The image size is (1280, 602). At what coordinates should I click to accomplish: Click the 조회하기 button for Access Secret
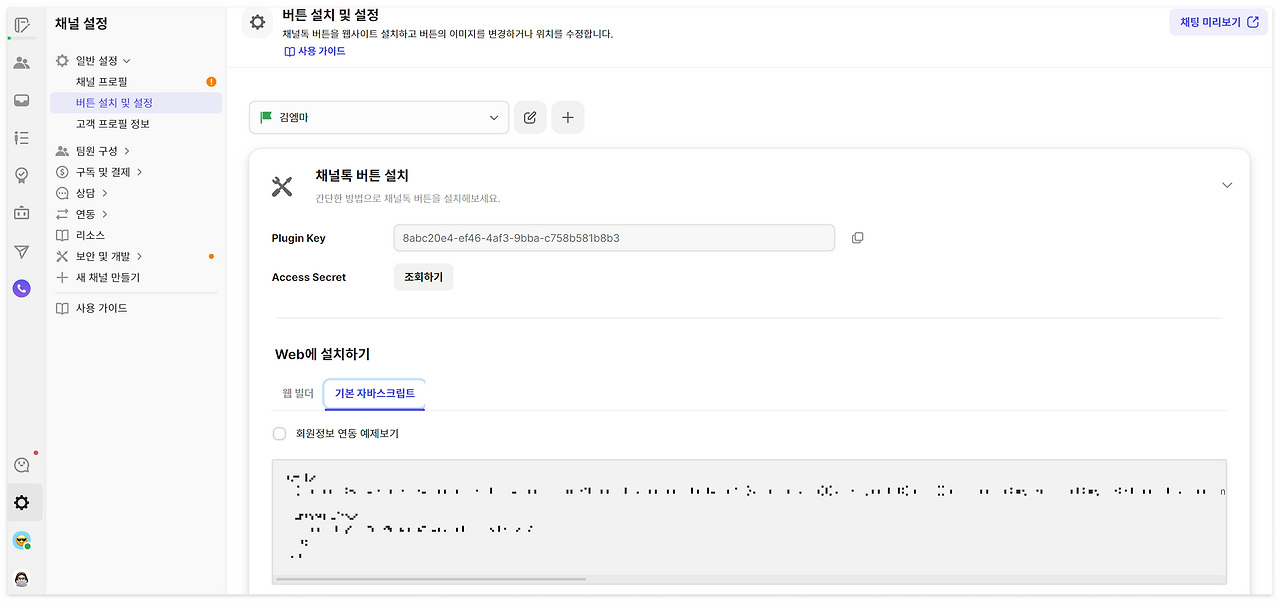click(423, 277)
